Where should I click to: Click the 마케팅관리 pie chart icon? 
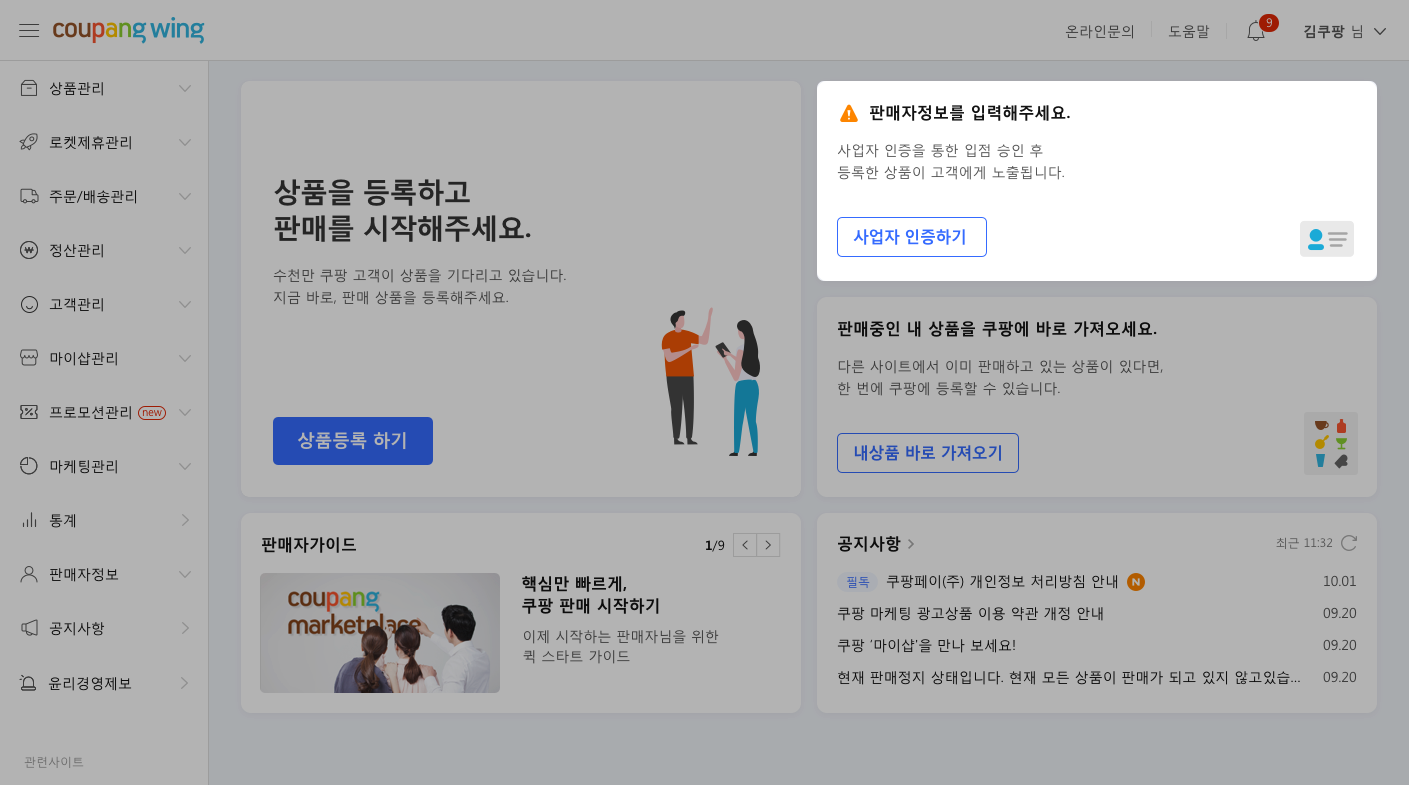(x=29, y=466)
